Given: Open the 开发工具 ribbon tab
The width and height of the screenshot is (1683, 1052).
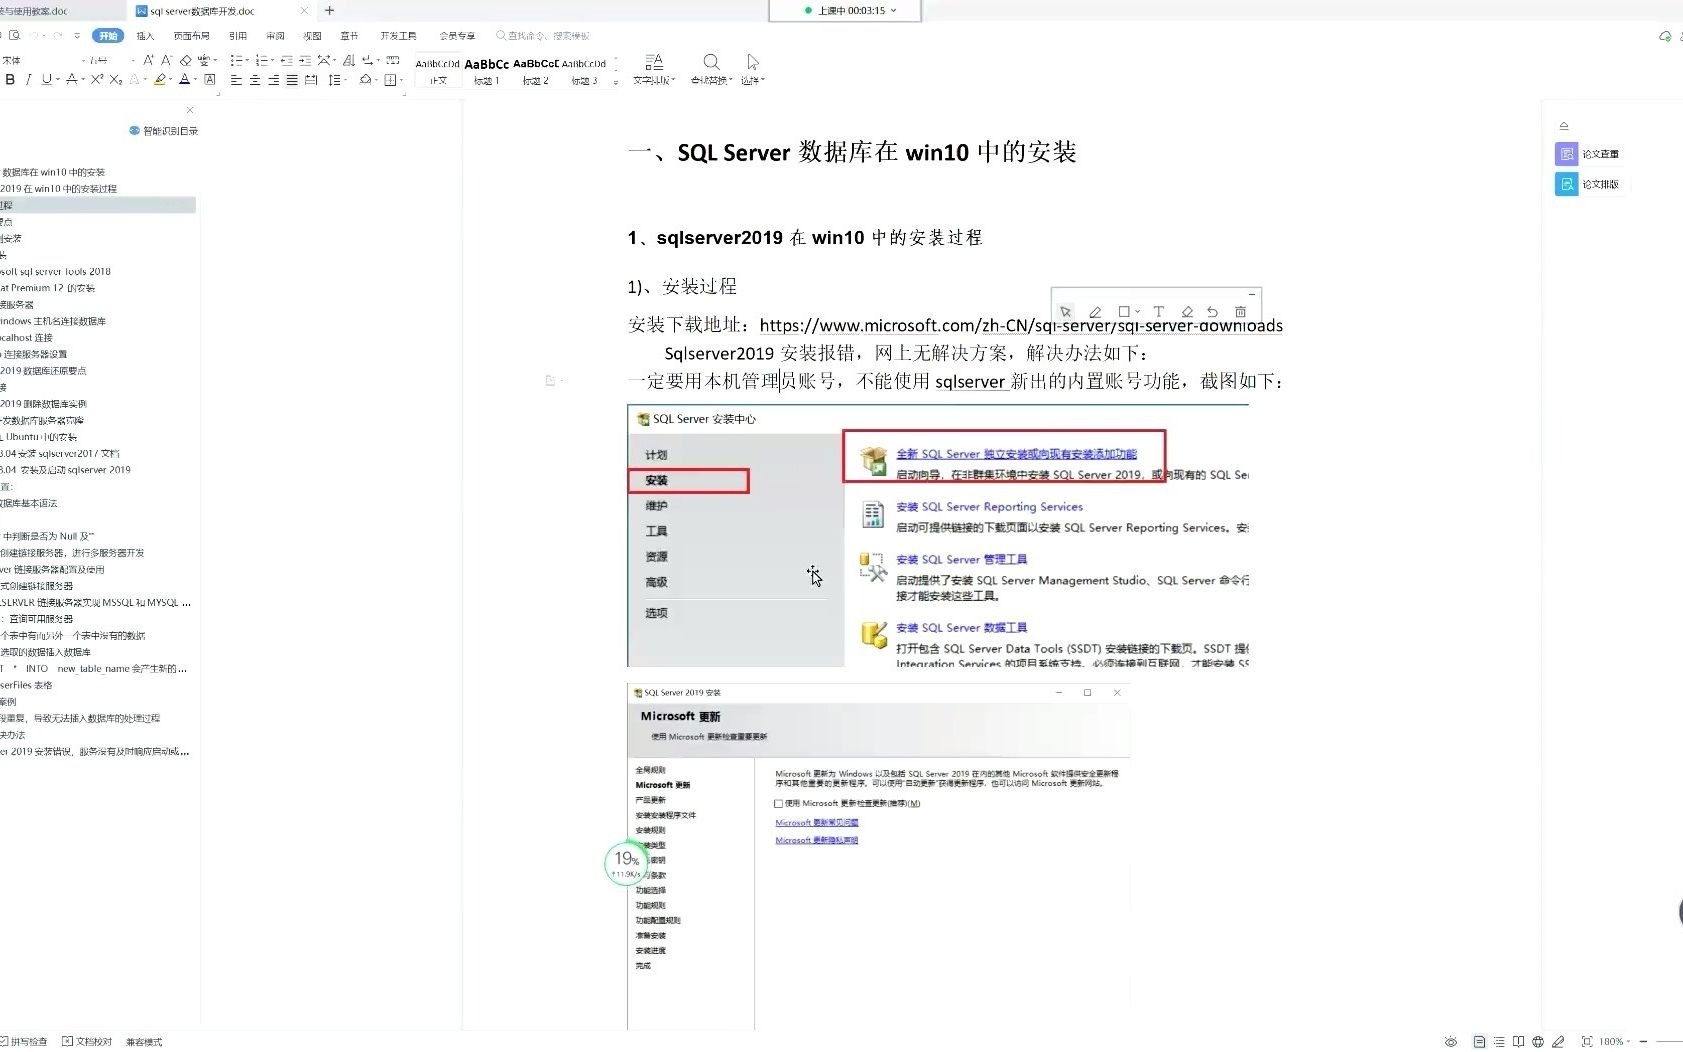Looking at the screenshot, I should coord(397,35).
